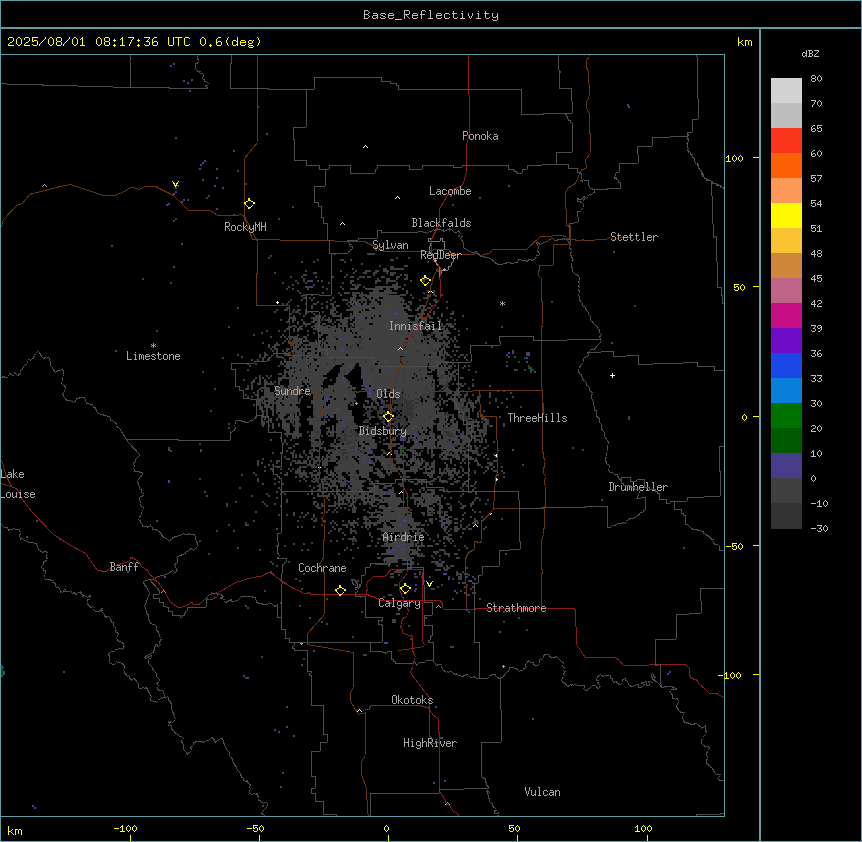Image resolution: width=862 pixels, height=842 pixels.
Task: Select the Okotoks label
Action: tap(412, 700)
